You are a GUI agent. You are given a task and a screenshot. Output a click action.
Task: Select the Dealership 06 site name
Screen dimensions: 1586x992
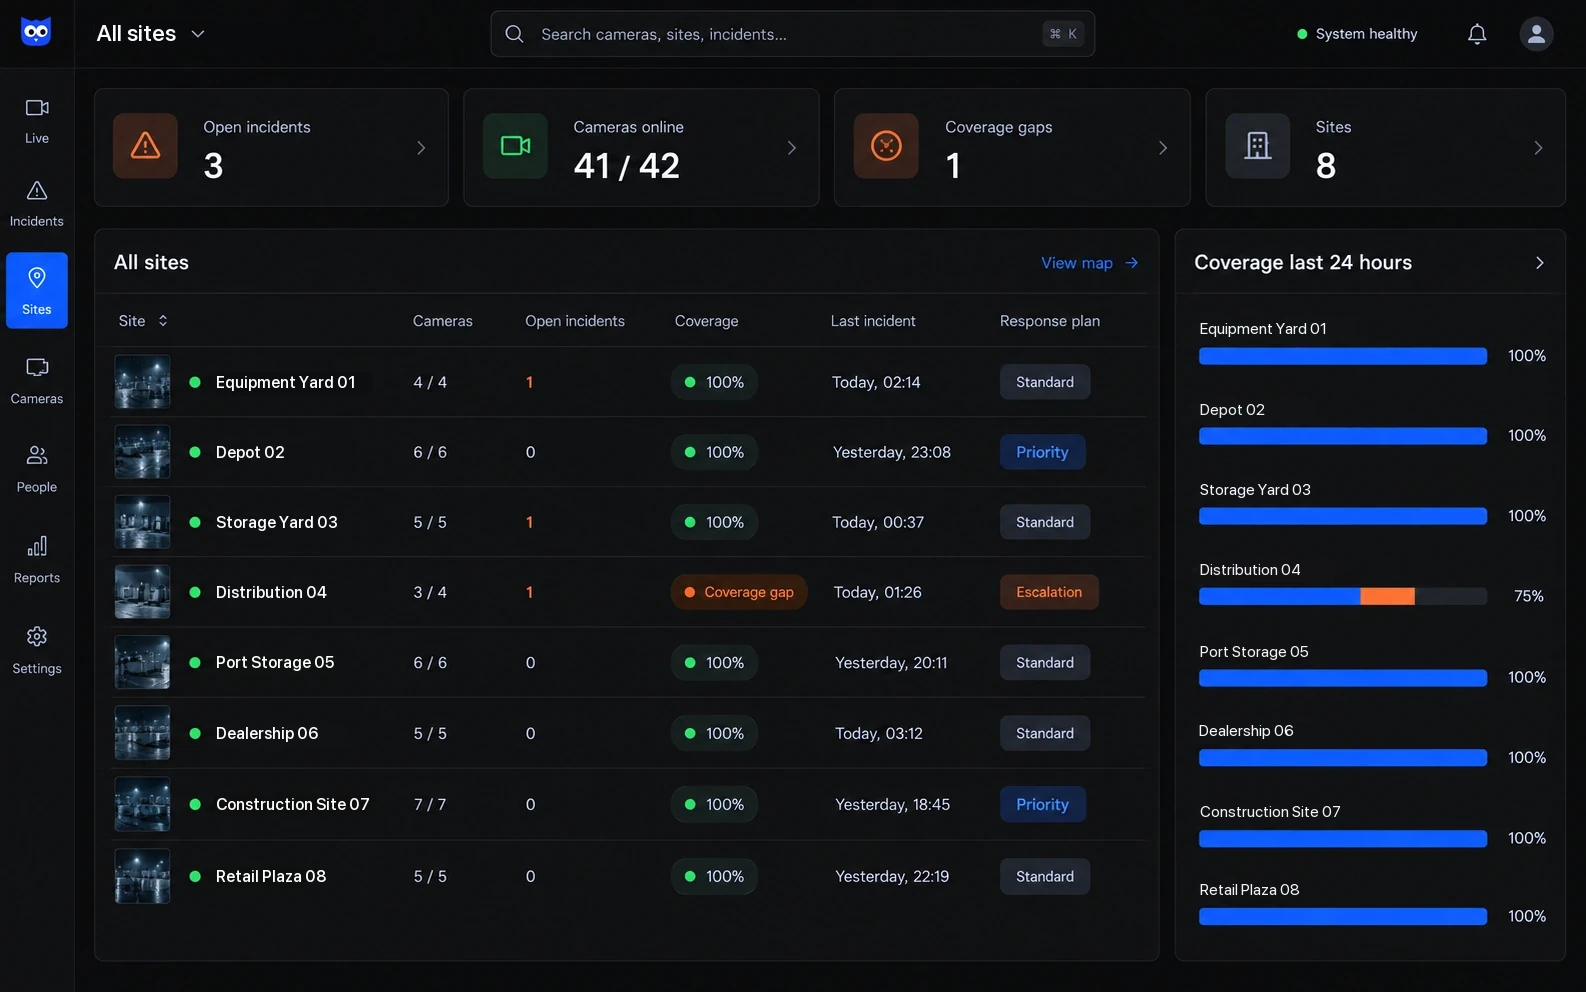tap(267, 733)
